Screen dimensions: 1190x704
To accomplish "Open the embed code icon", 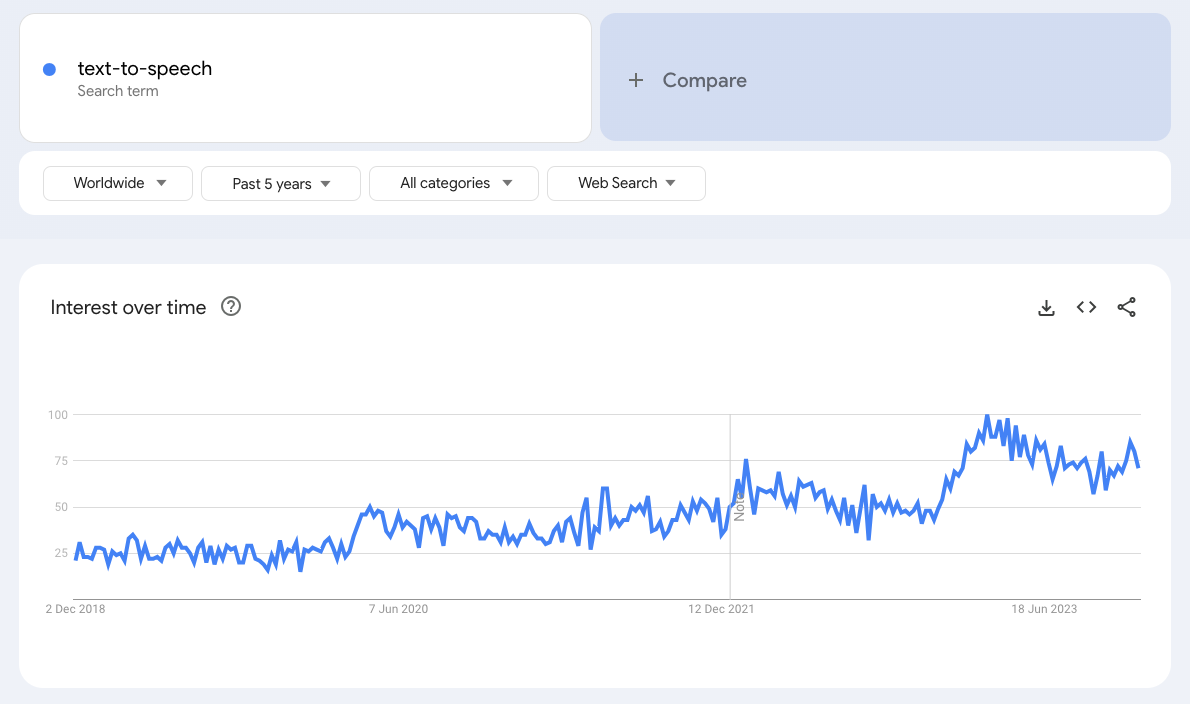I will 1086,307.
